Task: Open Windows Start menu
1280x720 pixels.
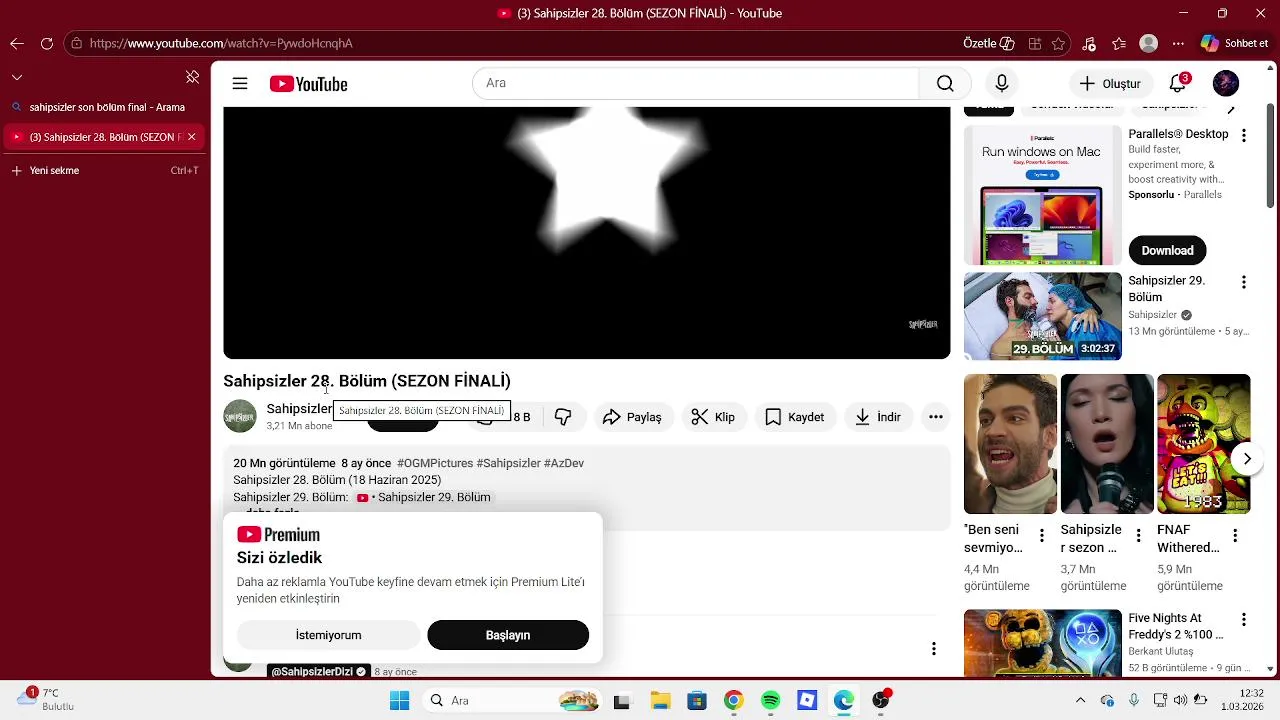Action: point(399,701)
